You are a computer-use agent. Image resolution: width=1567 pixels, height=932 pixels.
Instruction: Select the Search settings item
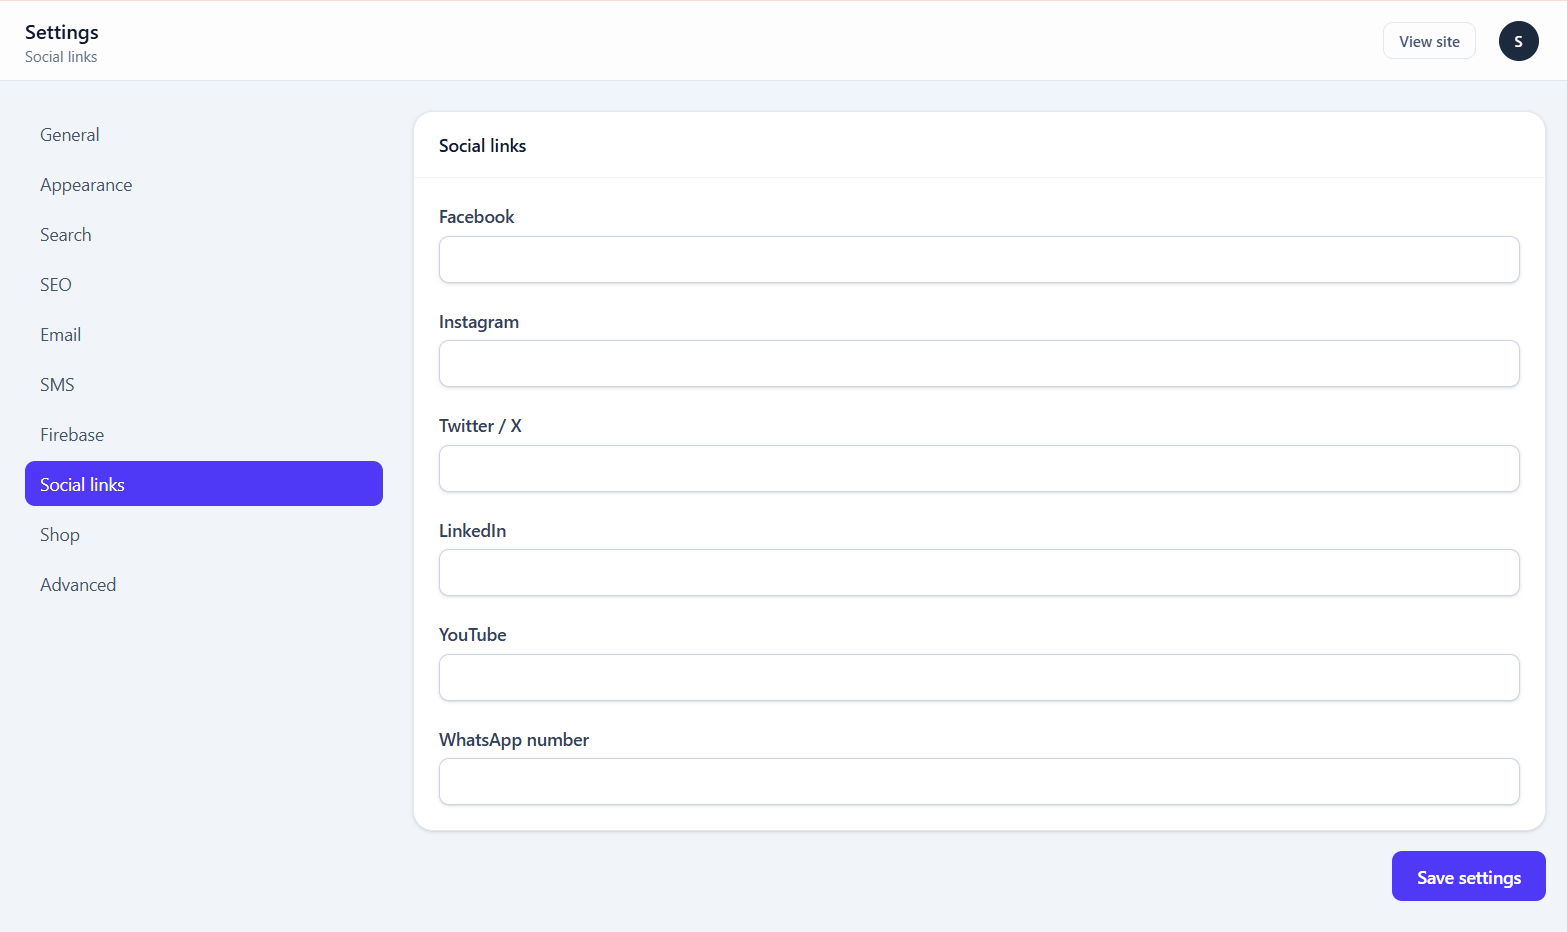pyautogui.click(x=204, y=234)
